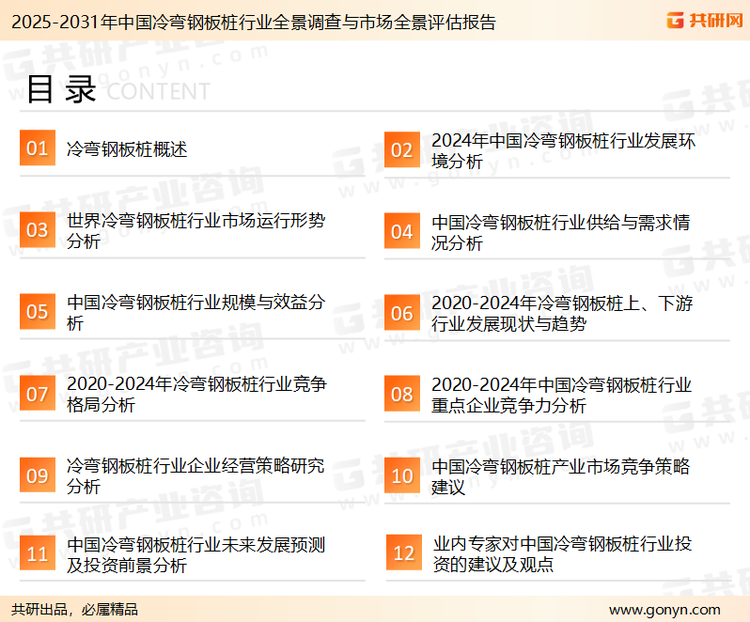Click the 共研出品，必属精品 footer slogan

pos(75,609)
